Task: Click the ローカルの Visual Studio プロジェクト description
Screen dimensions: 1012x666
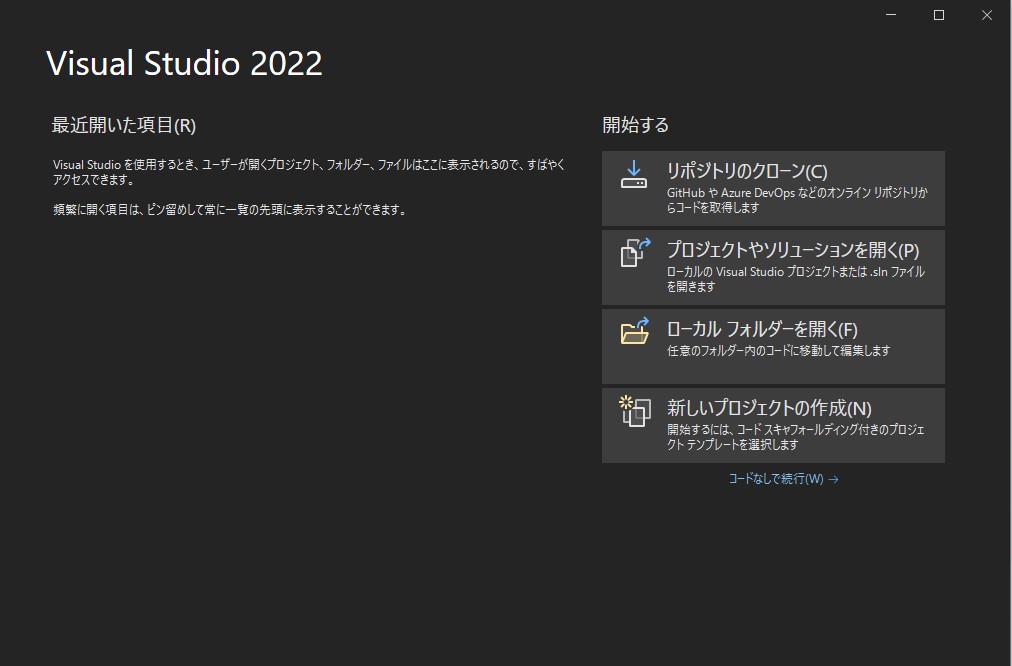Action: click(796, 279)
